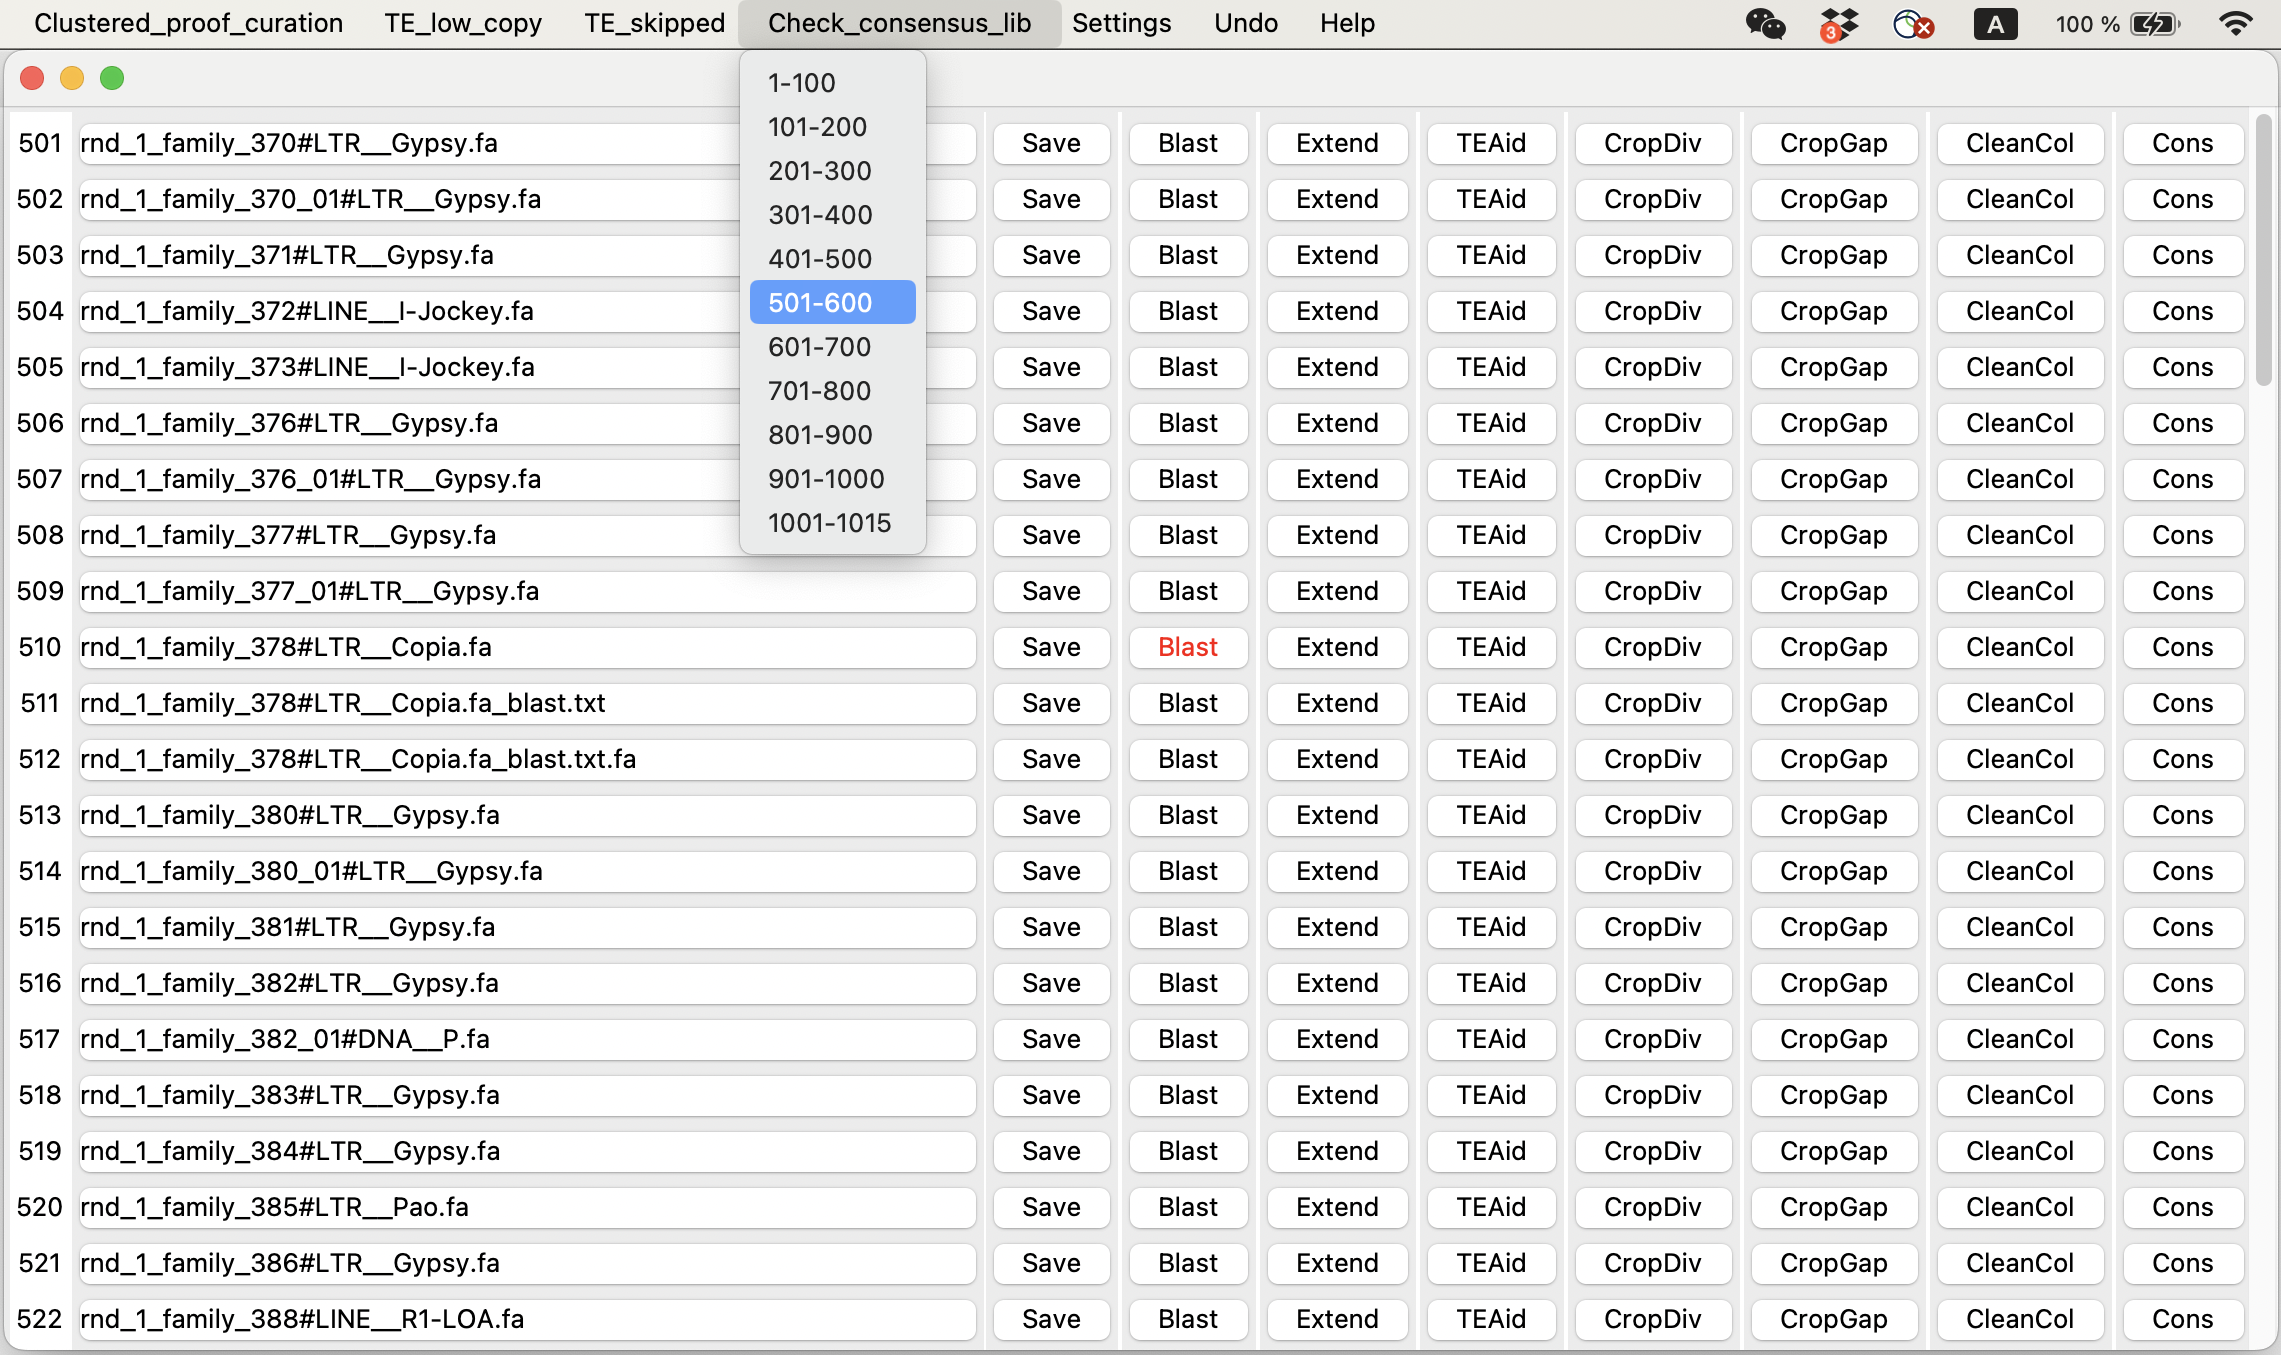The image size is (2281, 1355).
Task: Select the 1001-1015 range option
Action: (831, 523)
